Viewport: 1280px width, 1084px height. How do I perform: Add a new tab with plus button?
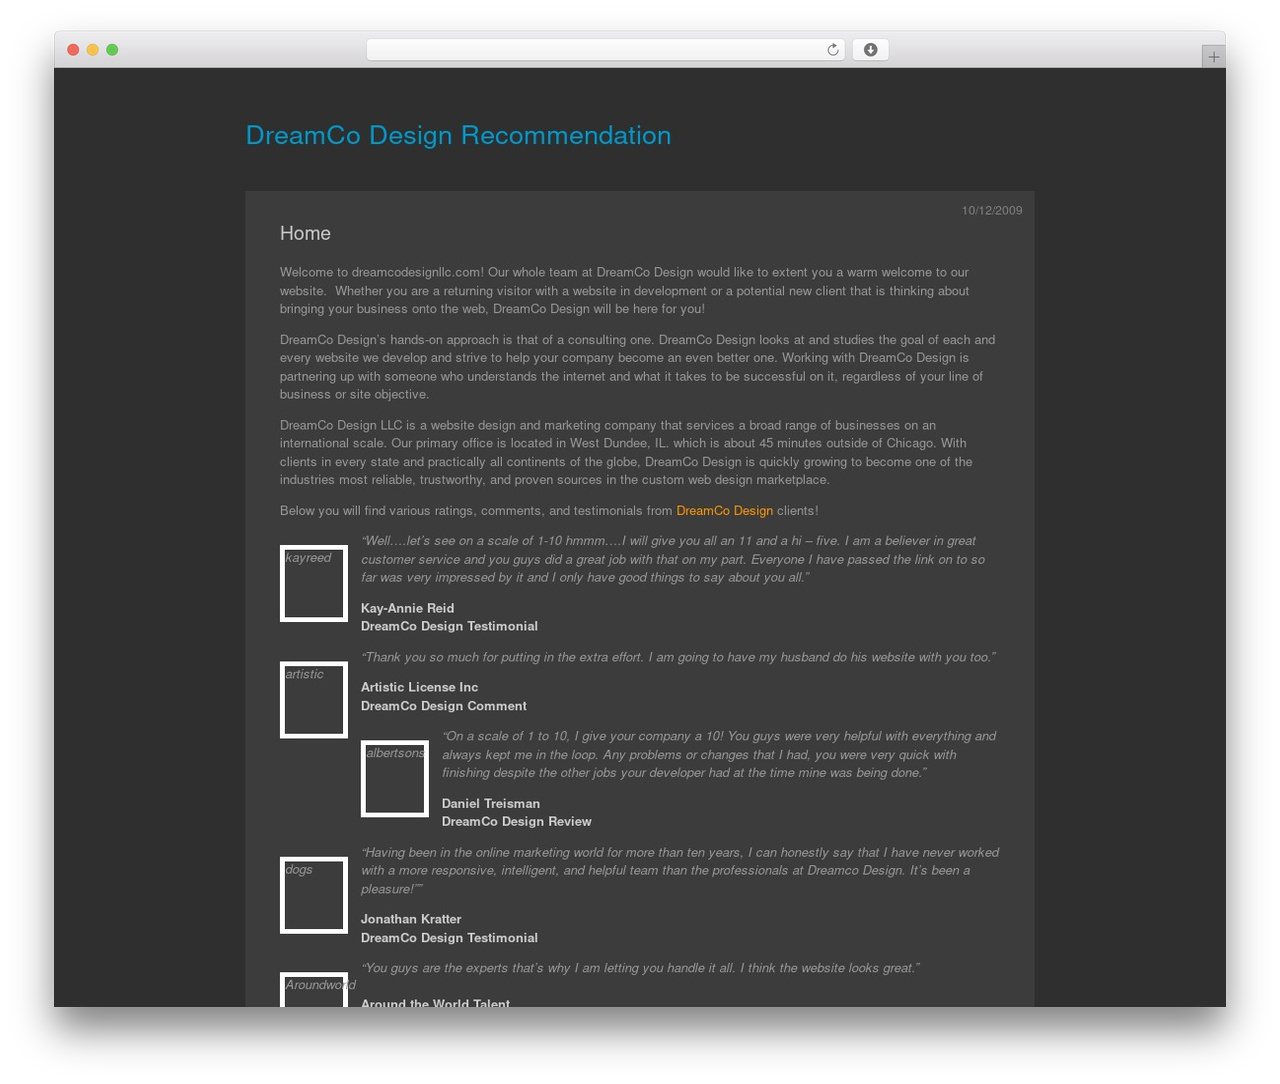click(1213, 57)
